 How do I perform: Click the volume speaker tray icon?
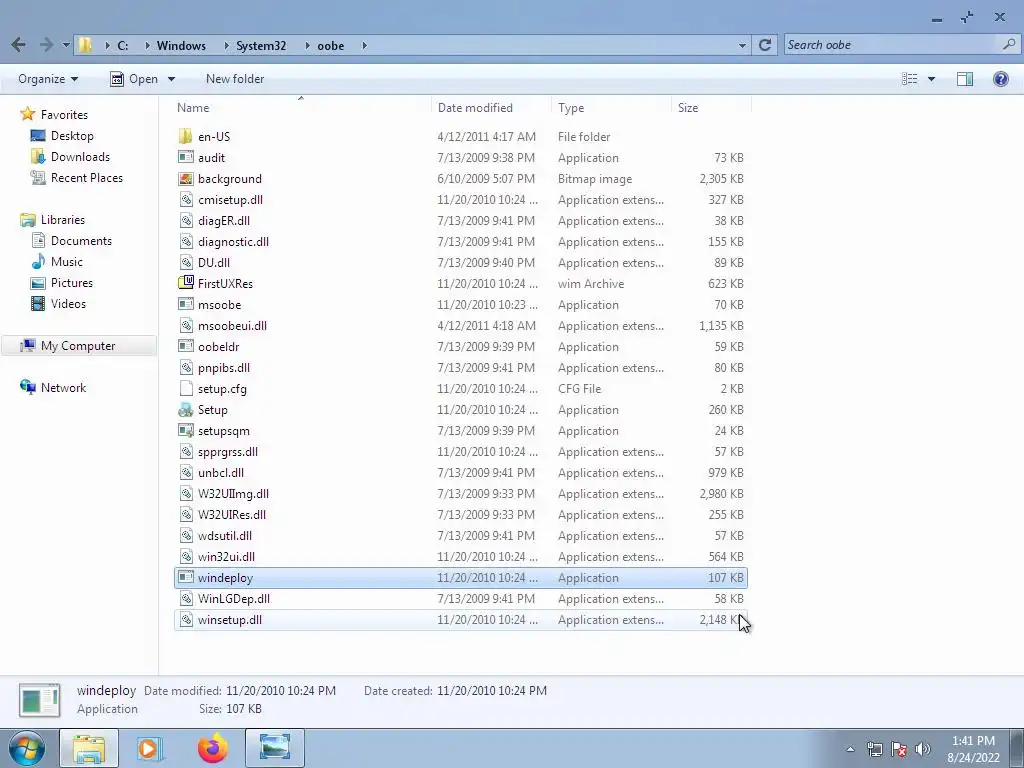click(x=923, y=749)
